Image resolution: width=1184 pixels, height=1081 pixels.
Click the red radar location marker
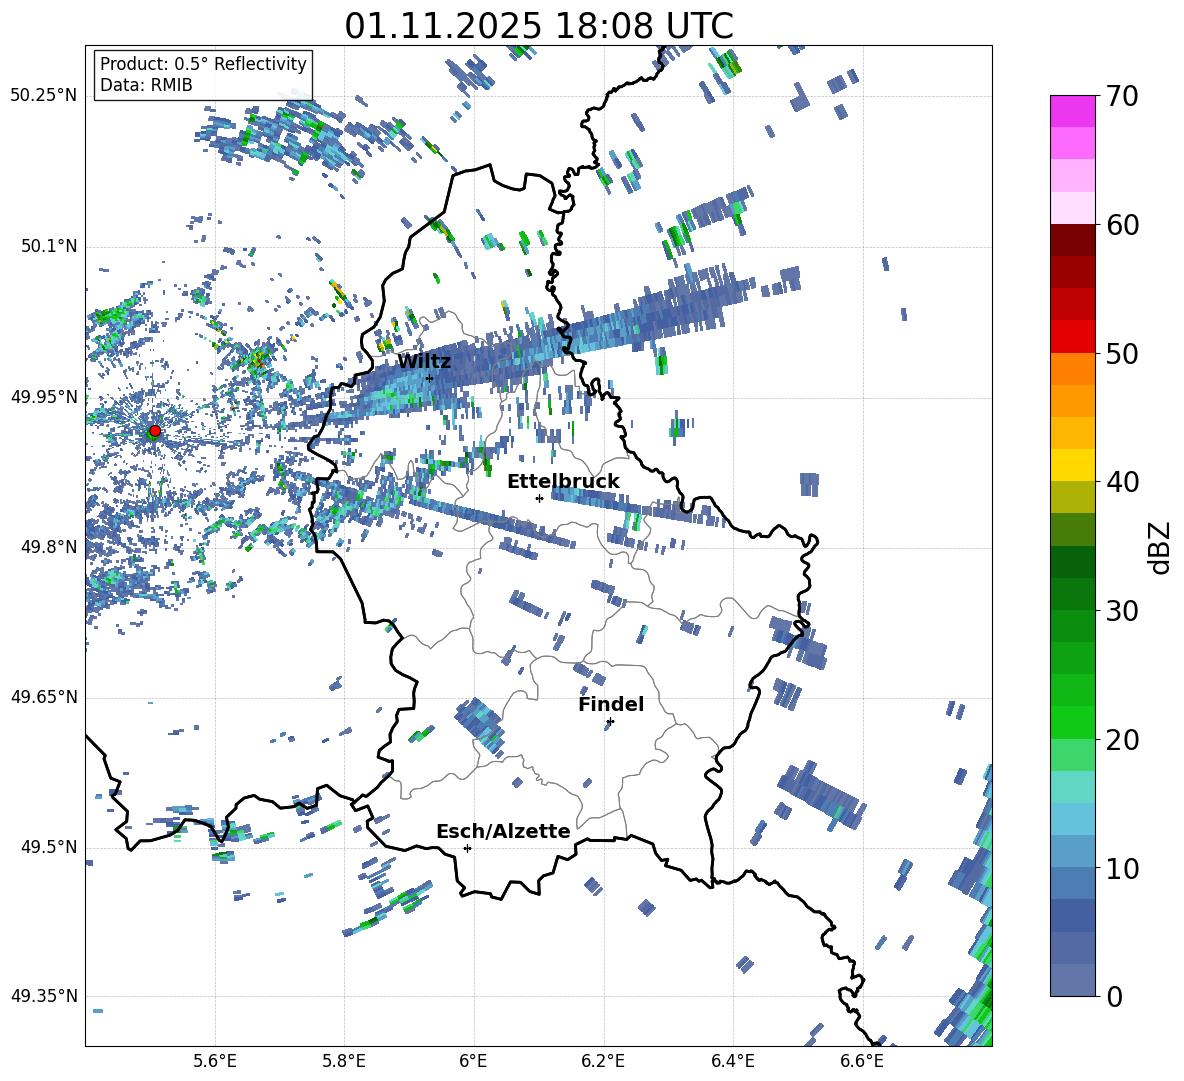(155, 431)
